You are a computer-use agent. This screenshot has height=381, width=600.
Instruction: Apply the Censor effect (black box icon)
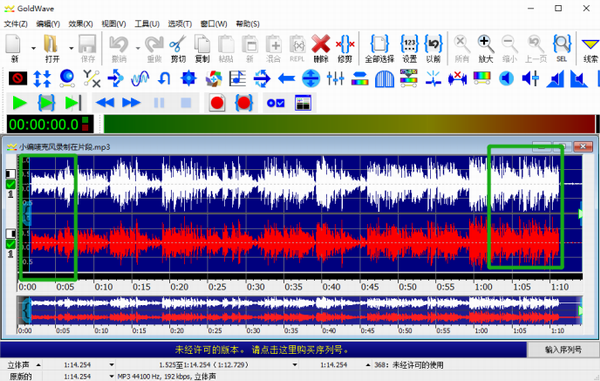coord(18,78)
